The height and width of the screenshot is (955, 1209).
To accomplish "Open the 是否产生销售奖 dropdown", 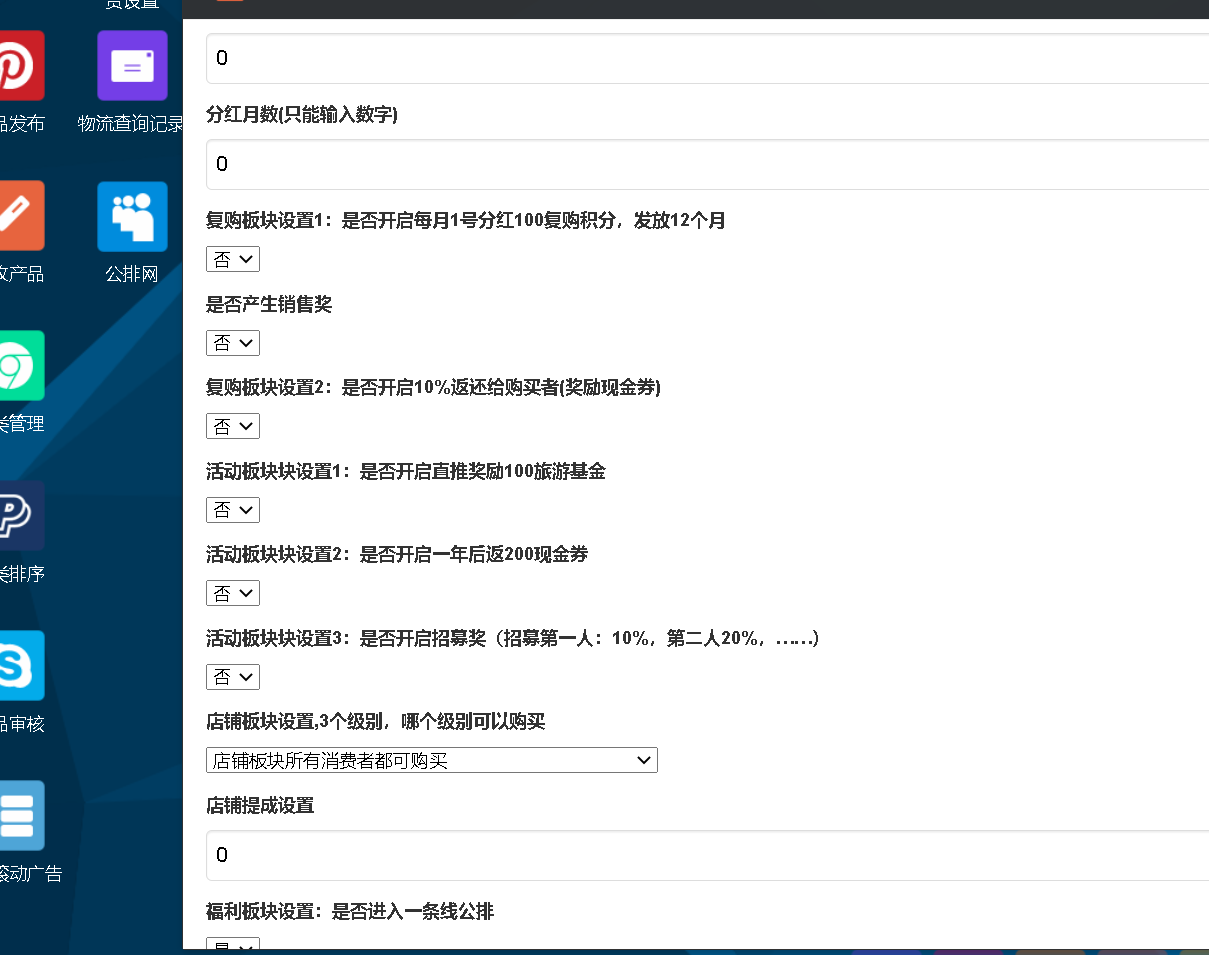I will [233, 343].
